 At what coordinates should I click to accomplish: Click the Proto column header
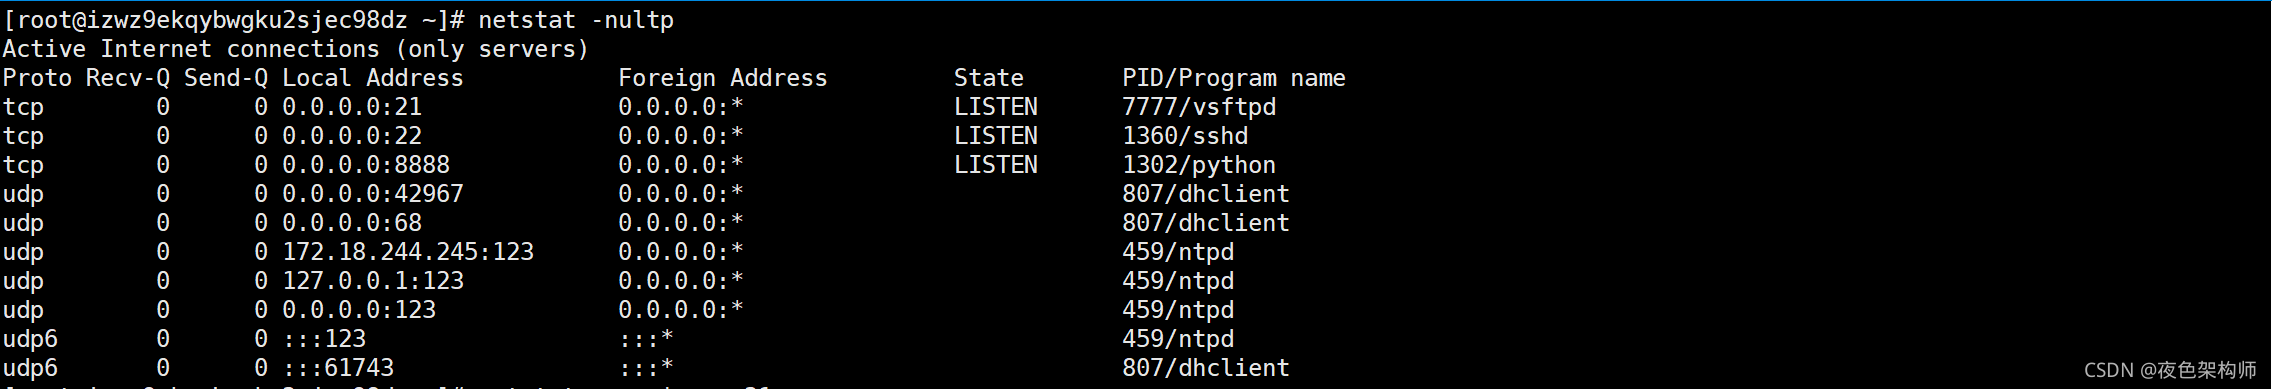[x=37, y=78]
